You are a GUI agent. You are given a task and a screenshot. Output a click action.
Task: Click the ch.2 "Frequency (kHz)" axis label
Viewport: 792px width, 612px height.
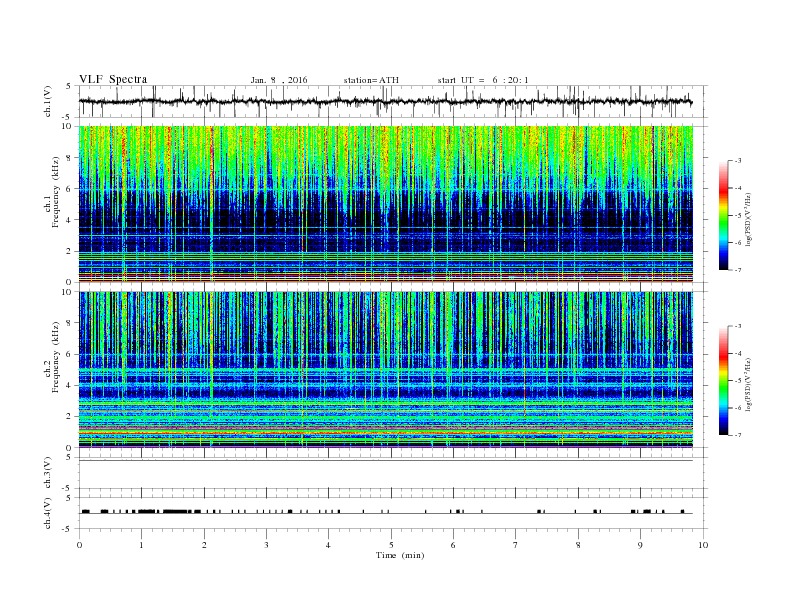[56, 356]
